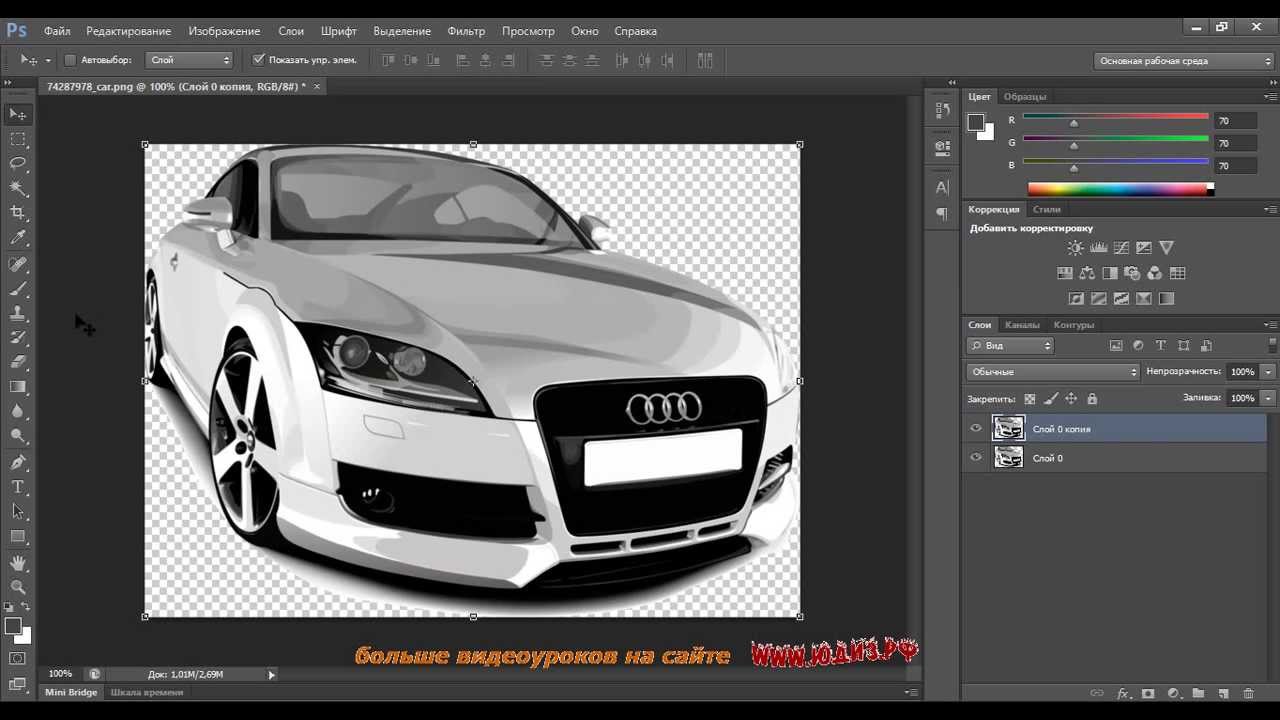Toggle the type layer filter
Screen dimensions: 1280x720
tap(1161, 345)
